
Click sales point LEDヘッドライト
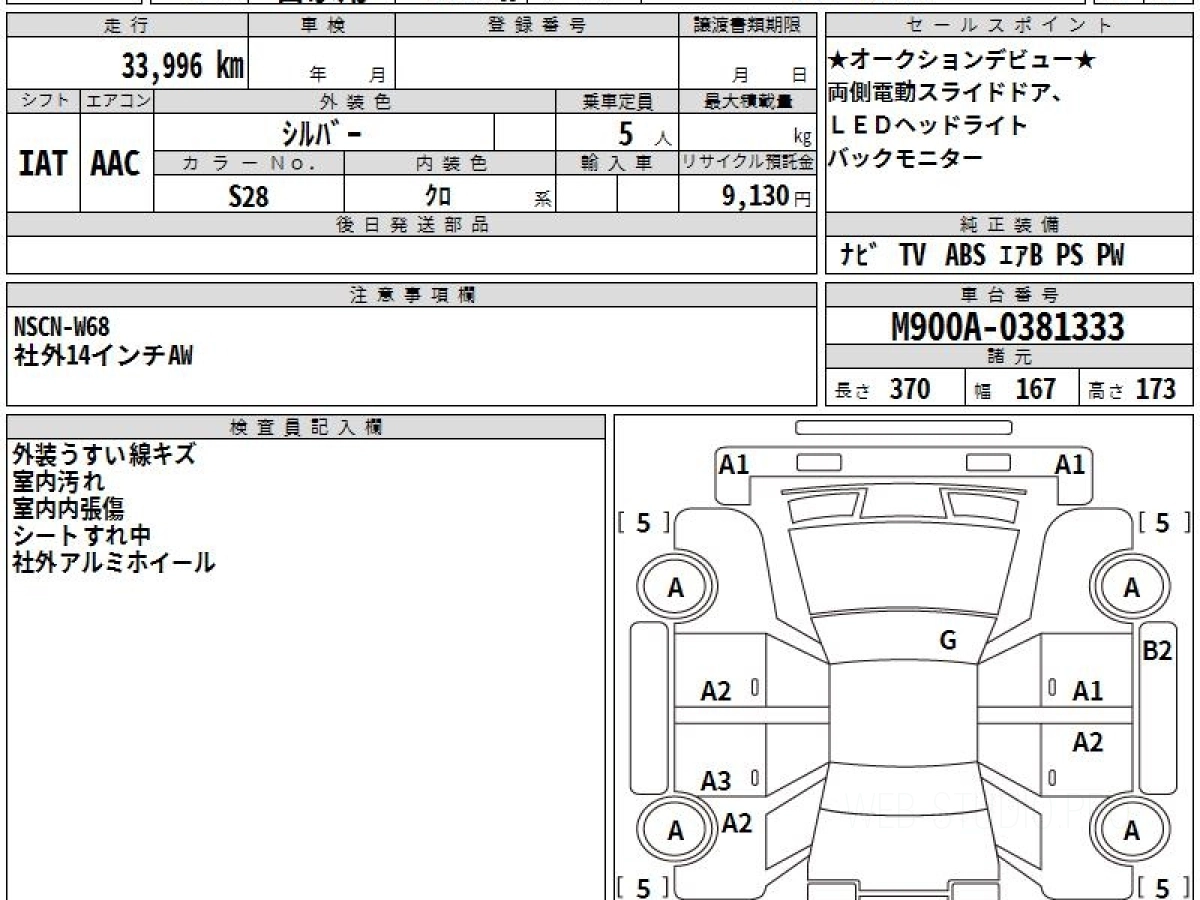click(928, 125)
